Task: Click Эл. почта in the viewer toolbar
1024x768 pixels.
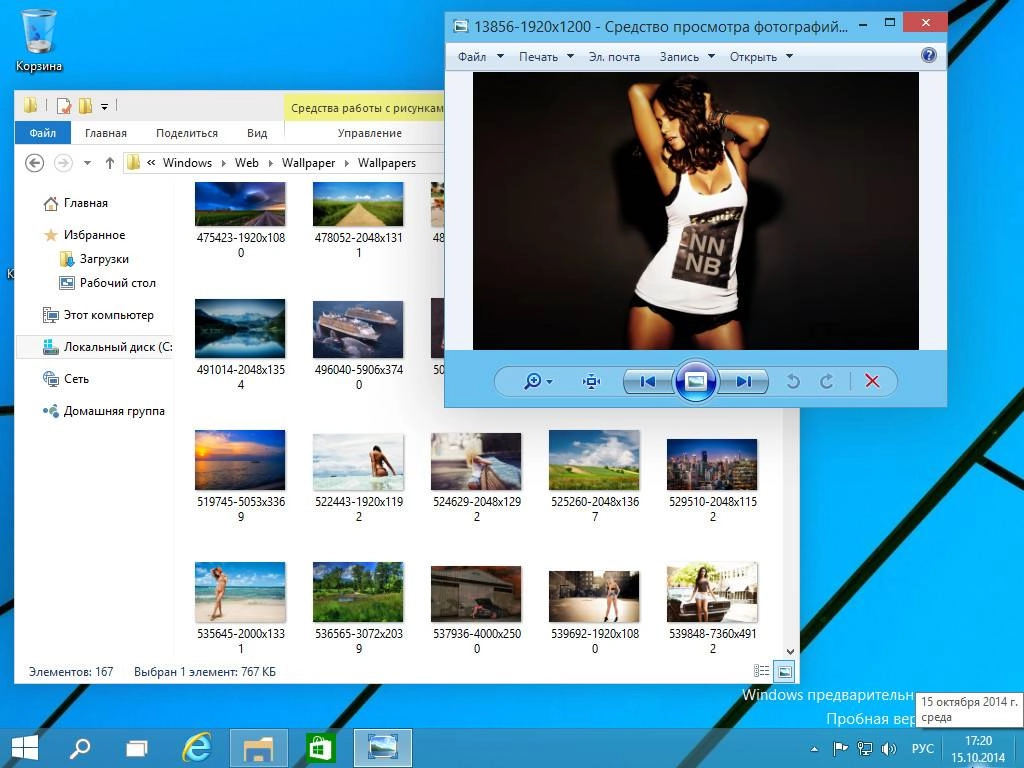Action: (x=614, y=57)
